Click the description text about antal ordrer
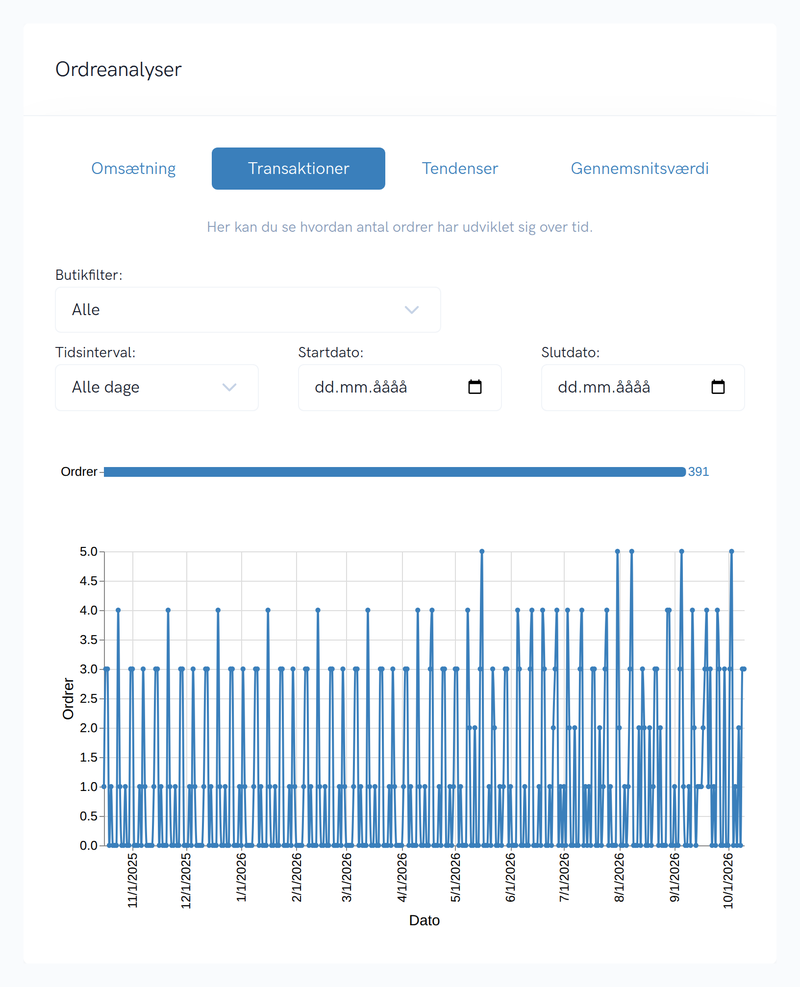This screenshot has width=800, height=987. (x=400, y=227)
